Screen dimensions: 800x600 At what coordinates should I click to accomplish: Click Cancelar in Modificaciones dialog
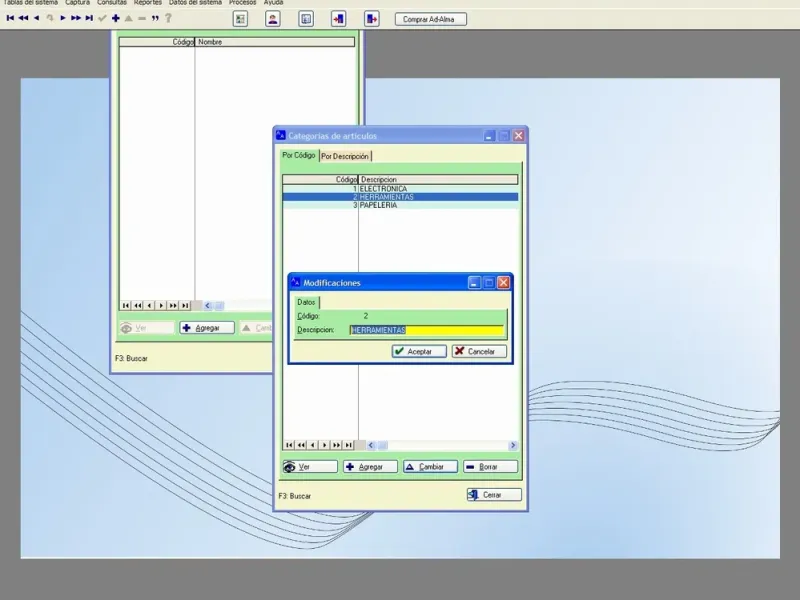(479, 352)
